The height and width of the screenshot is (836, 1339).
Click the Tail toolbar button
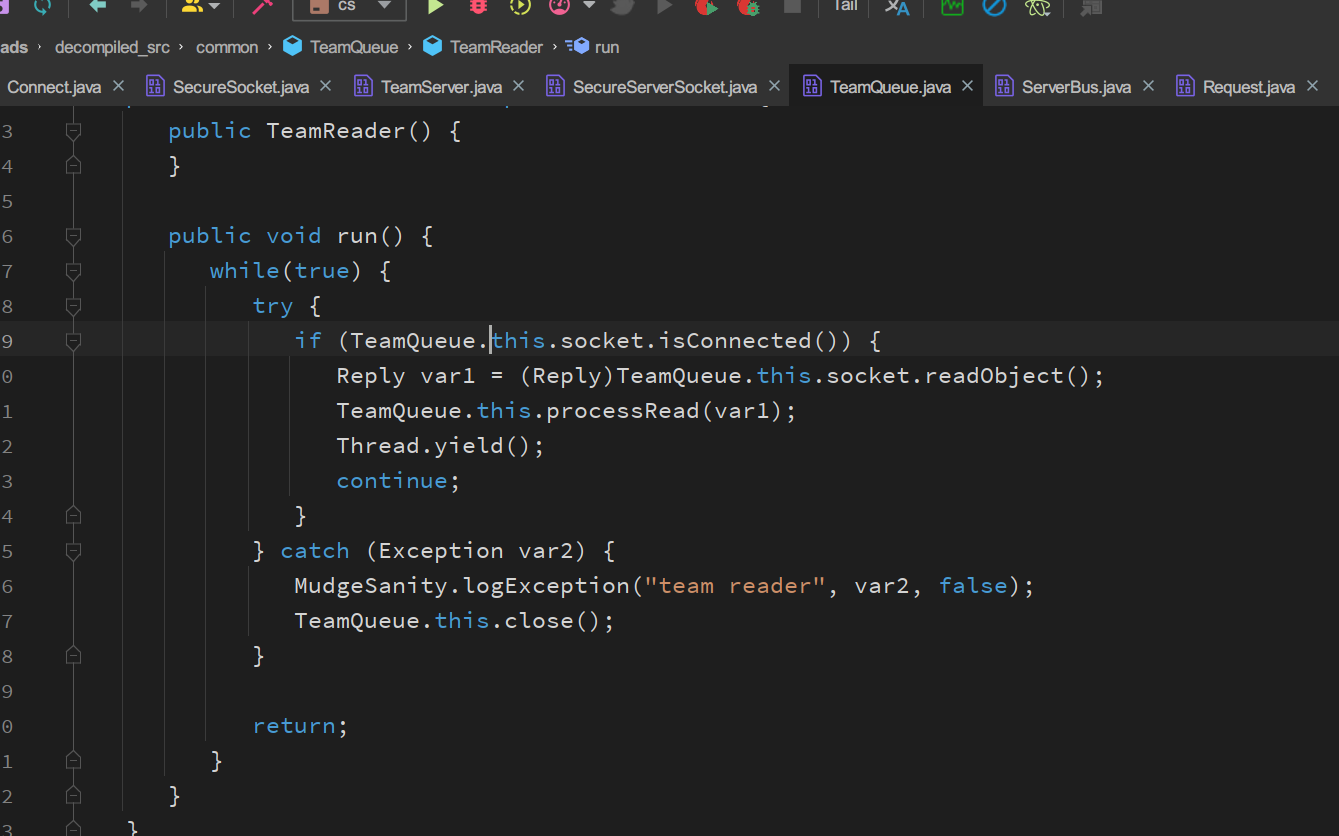coord(845,6)
